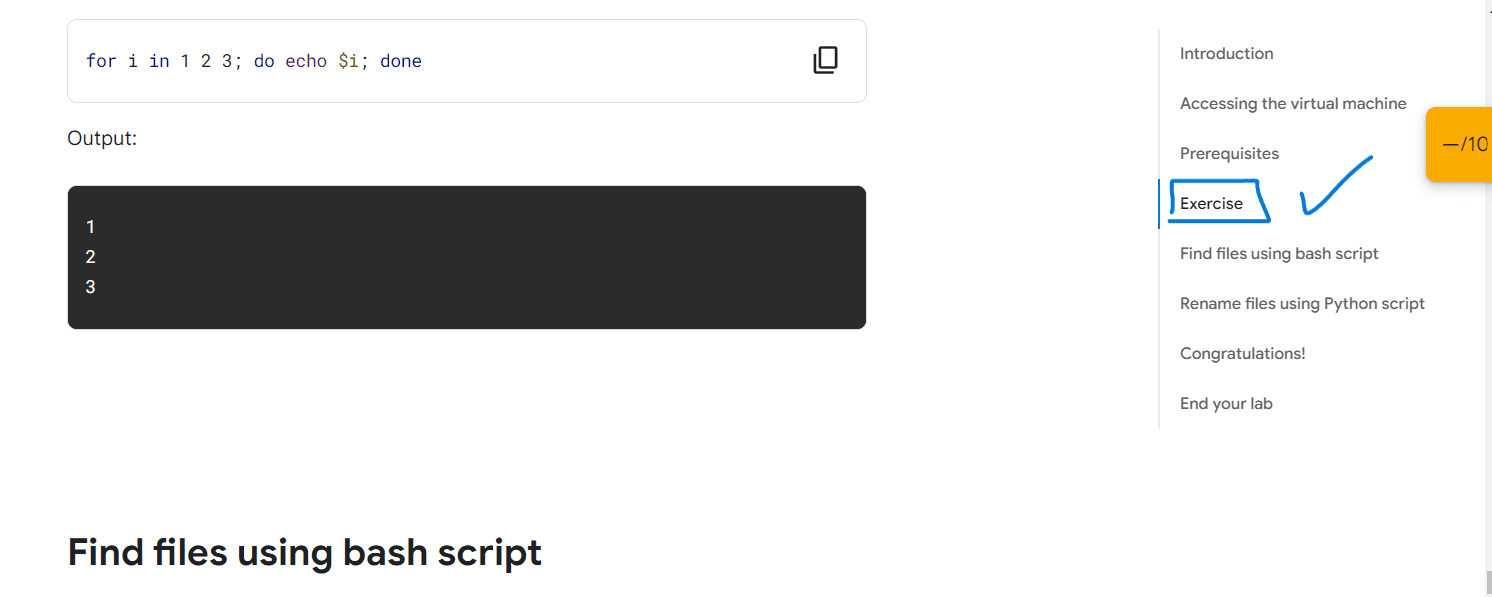The height and width of the screenshot is (597, 1492).
Task: Click the Find files using bash script heading
Action: point(304,551)
